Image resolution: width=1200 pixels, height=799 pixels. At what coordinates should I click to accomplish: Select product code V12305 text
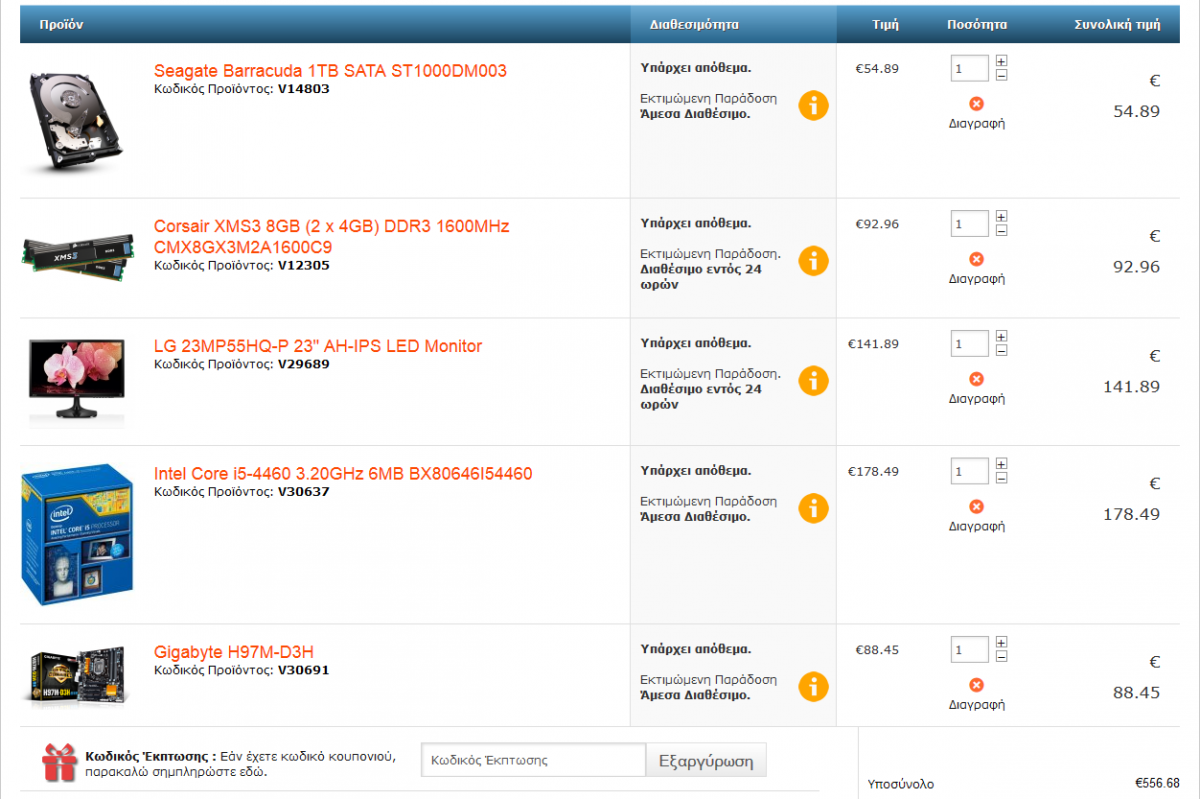click(303, 265)
